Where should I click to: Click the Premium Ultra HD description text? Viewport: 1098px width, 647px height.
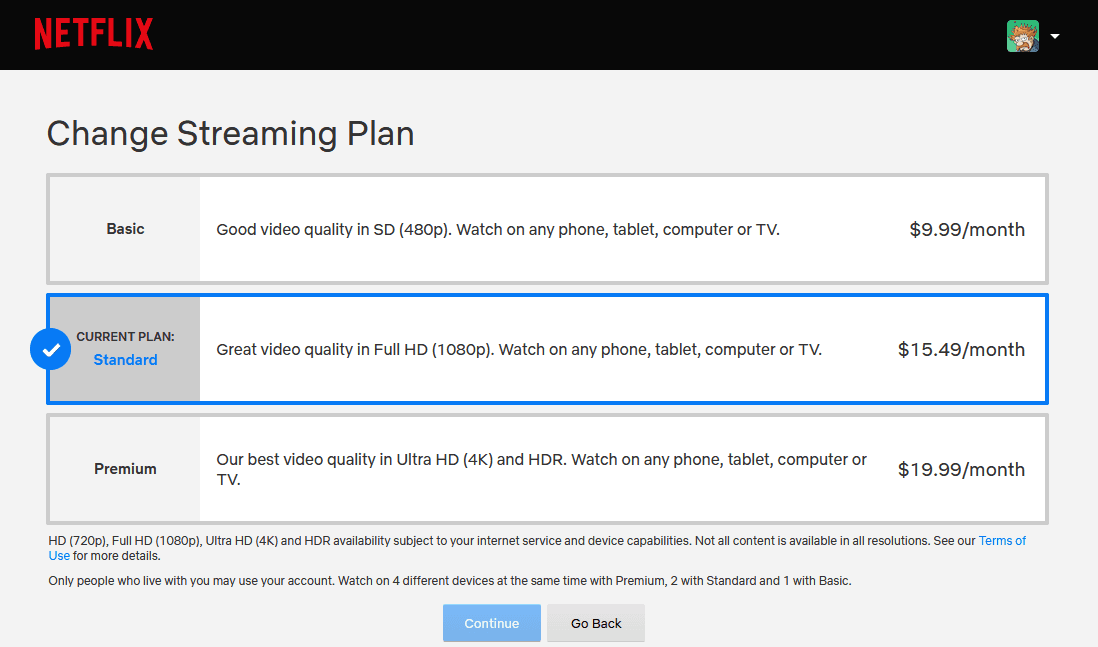point(541,469)
